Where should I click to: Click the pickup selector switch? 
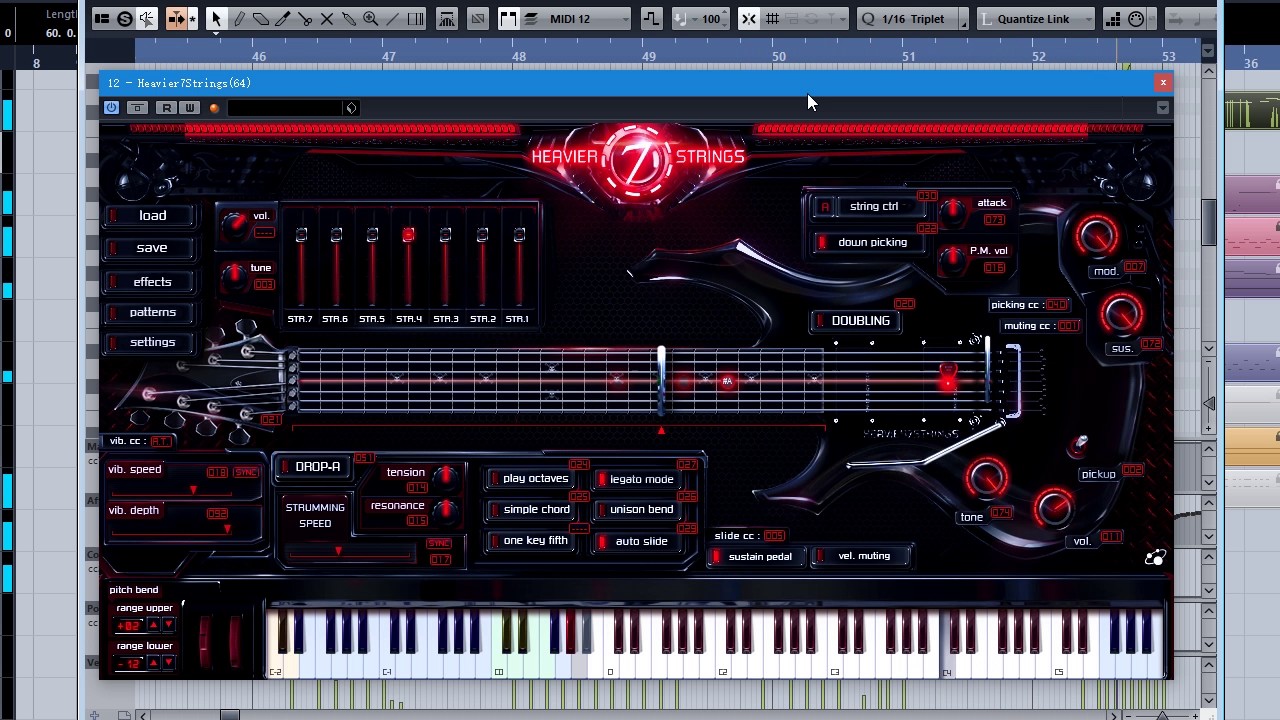1080,444
